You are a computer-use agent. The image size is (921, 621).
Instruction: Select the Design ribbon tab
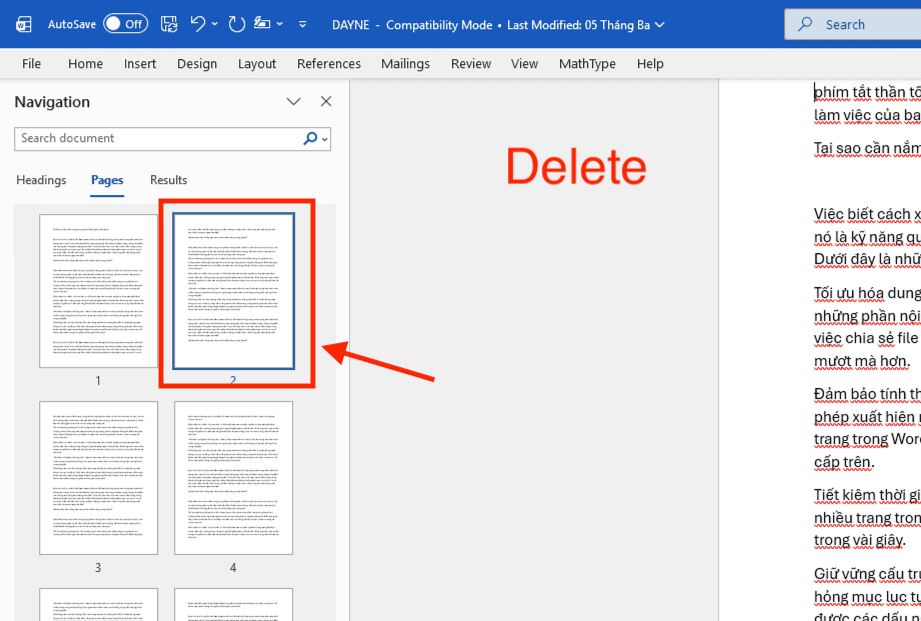tap(197, 63)
